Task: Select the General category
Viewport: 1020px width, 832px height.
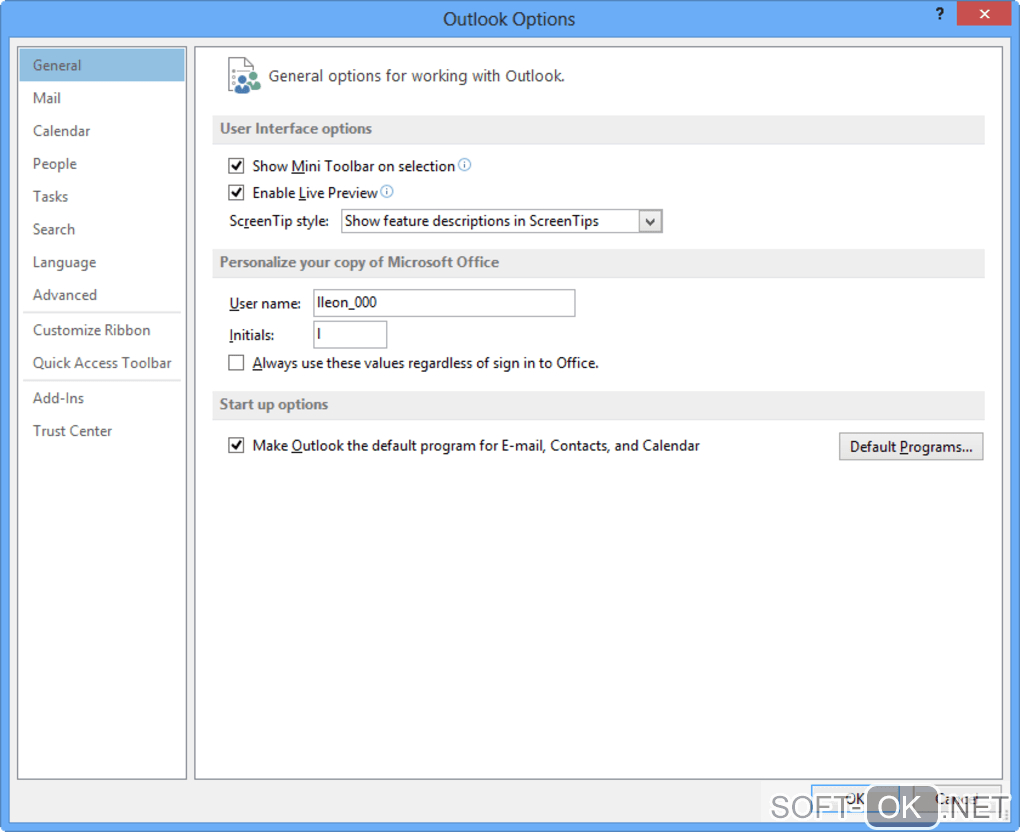Action: pos(102,65)
